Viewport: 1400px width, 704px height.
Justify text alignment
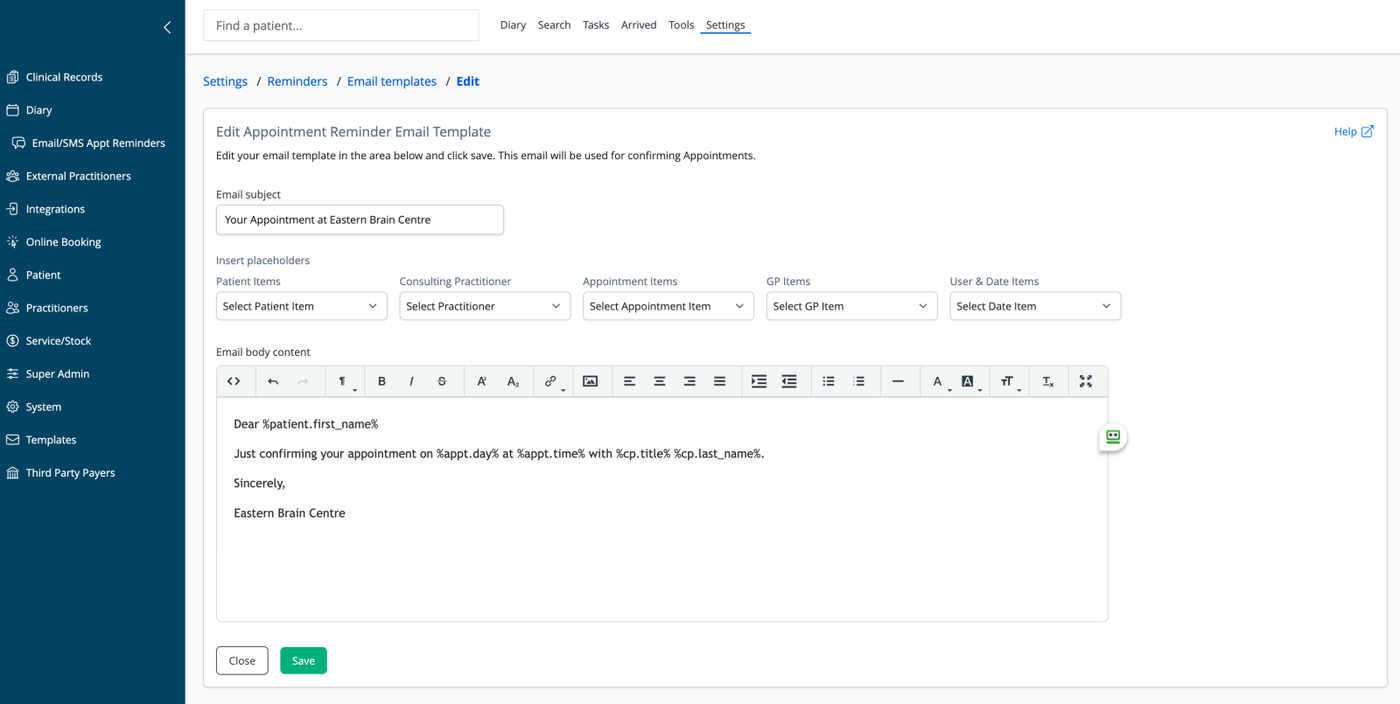[x=719, y=381]
